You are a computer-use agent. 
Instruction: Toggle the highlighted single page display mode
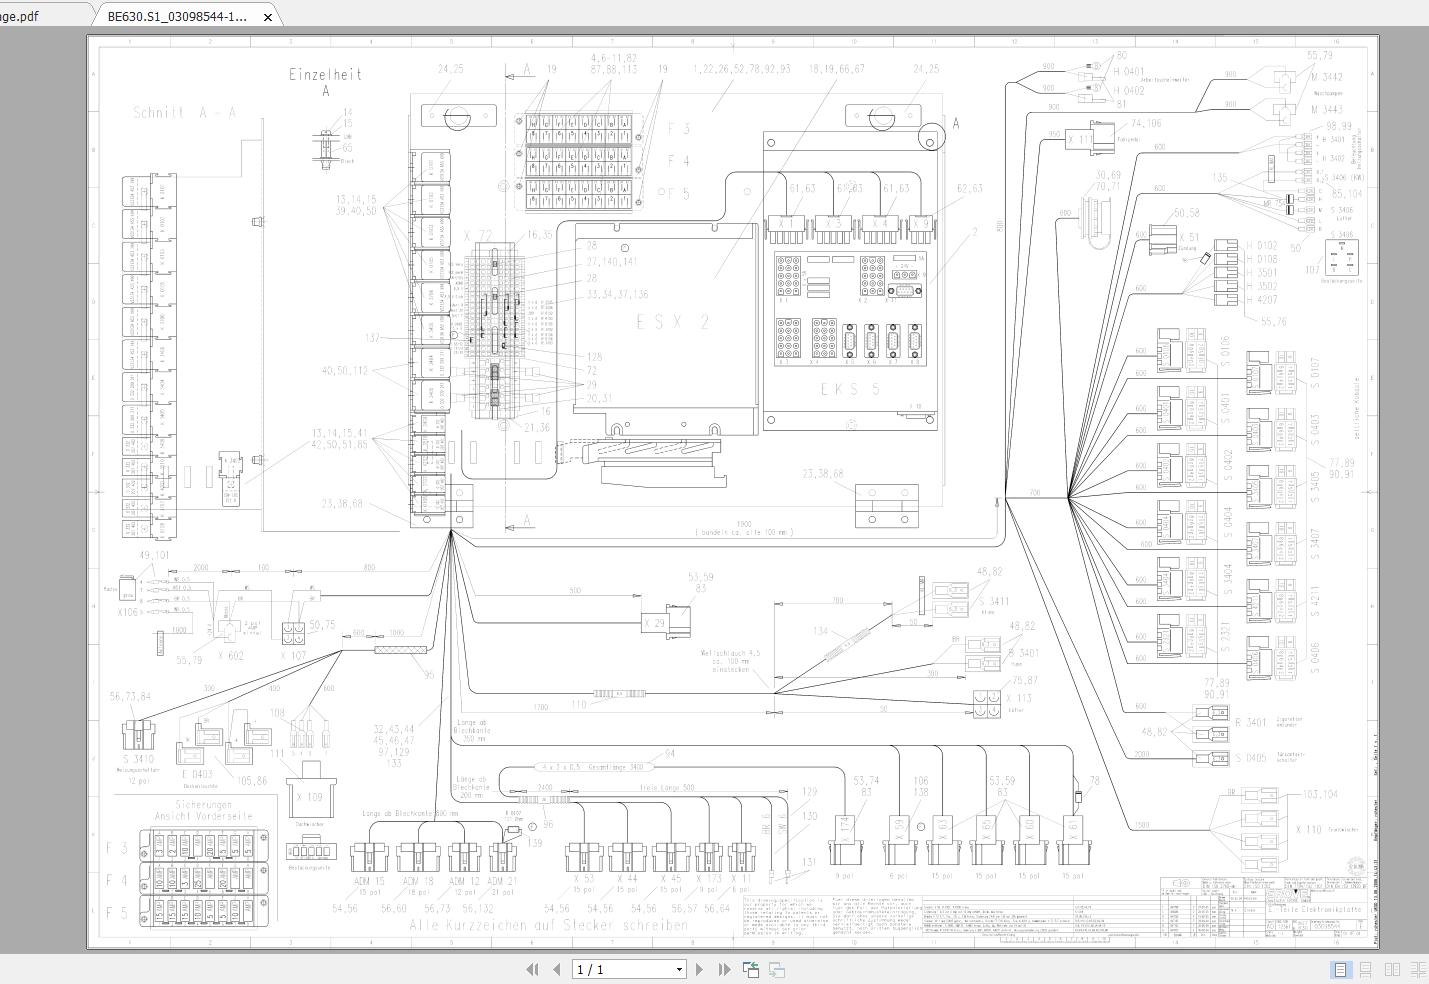[1340, 969]
